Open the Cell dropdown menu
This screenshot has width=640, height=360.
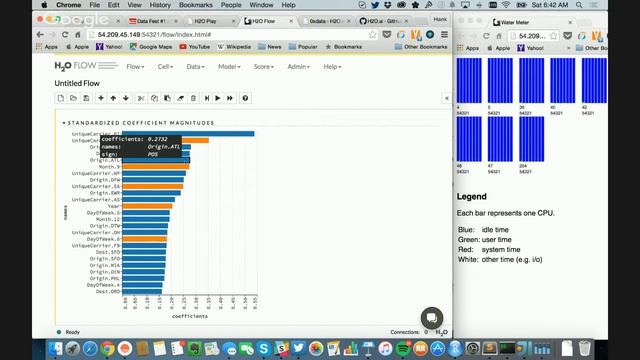pyautogui.click(x=165, y=67)
